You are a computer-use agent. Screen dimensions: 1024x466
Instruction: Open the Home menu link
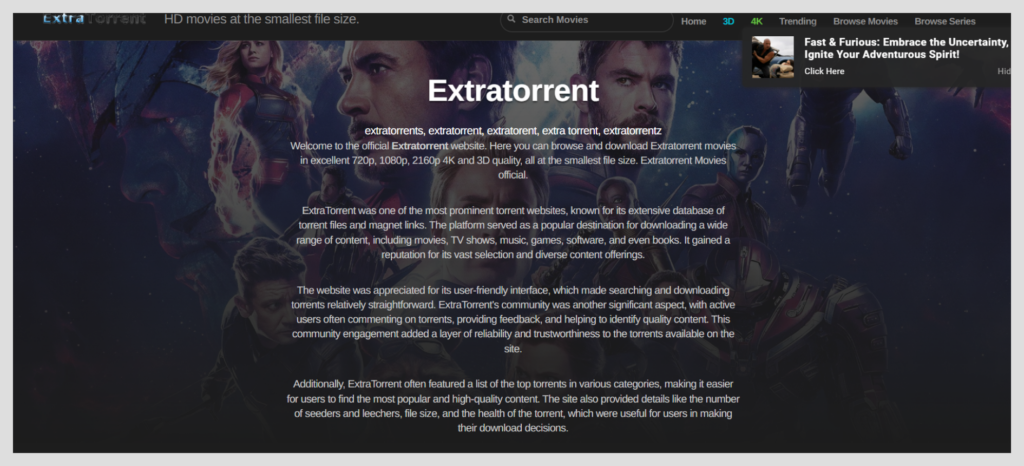[694, 22]
